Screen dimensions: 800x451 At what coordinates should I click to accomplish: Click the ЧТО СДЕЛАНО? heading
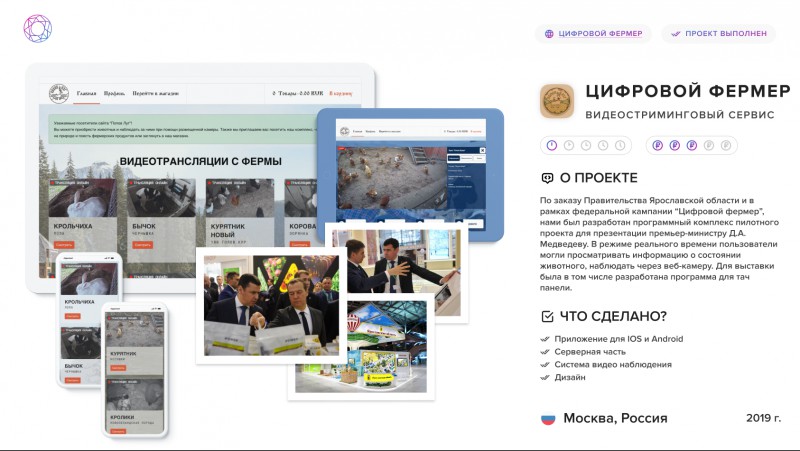(x=613, y=316)
